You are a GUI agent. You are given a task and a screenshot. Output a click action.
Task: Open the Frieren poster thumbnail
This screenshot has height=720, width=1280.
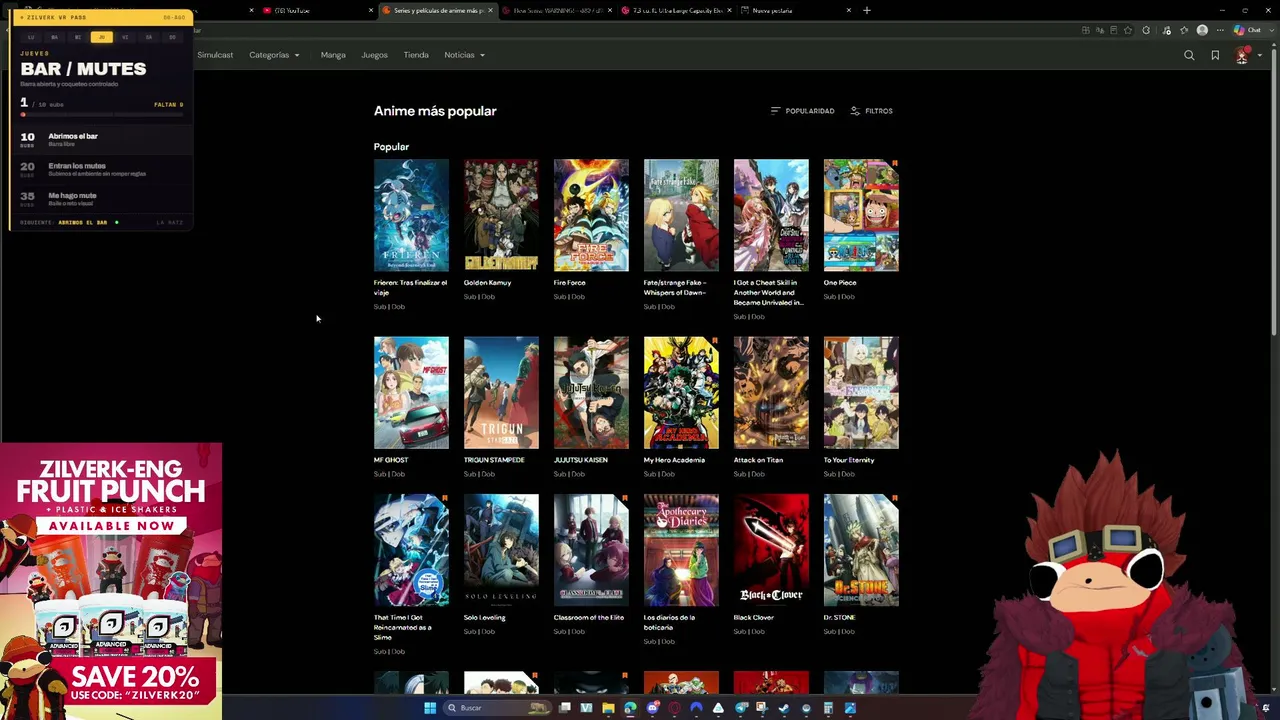tap(411, 215)
